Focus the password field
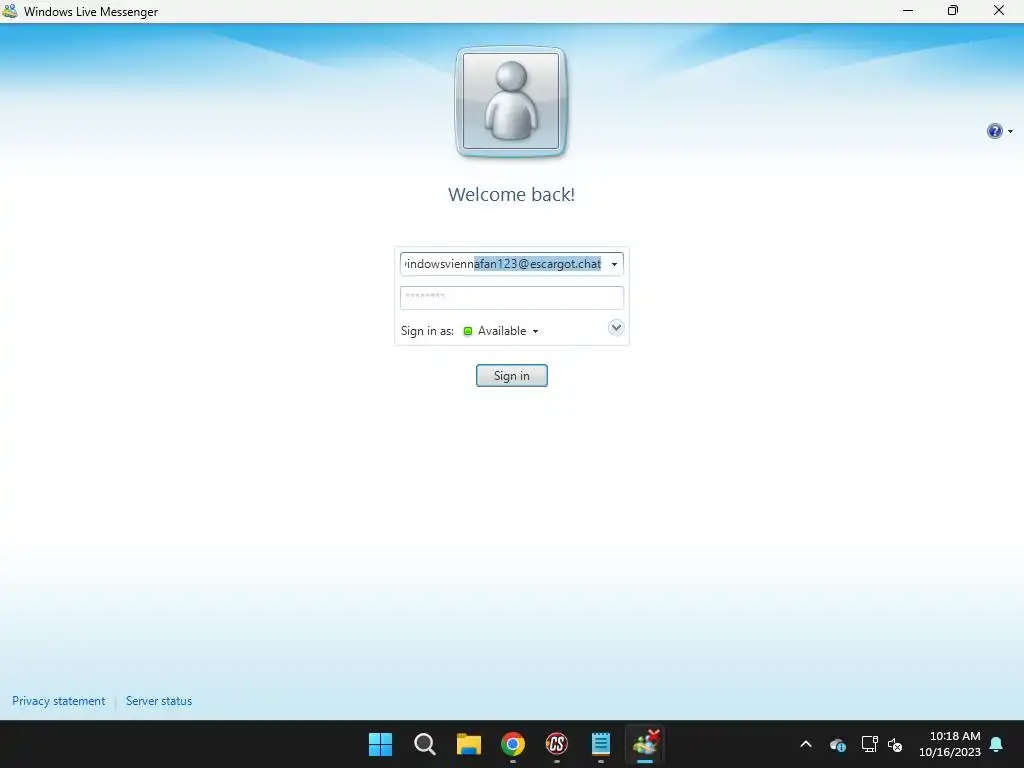Screen dimensions: 1024x768 pos(511,298)
